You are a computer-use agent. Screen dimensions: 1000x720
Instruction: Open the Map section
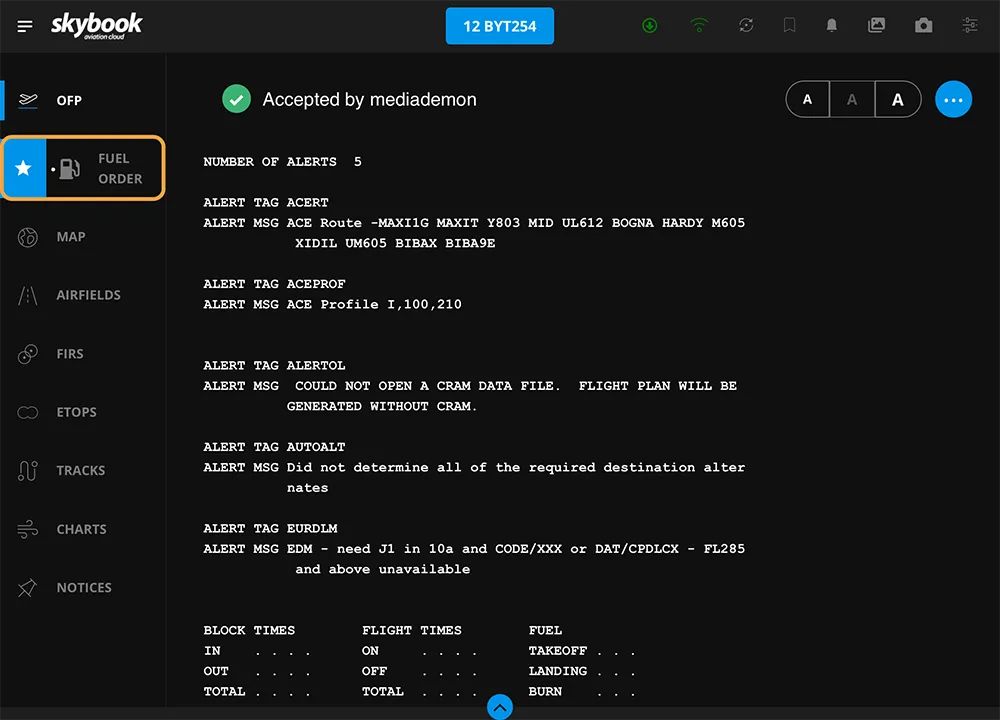coord(70,237)
